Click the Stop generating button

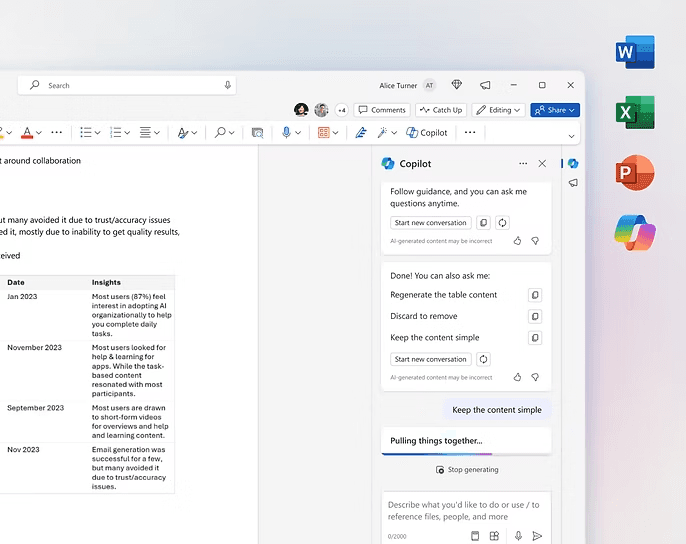tap(467, 470)
